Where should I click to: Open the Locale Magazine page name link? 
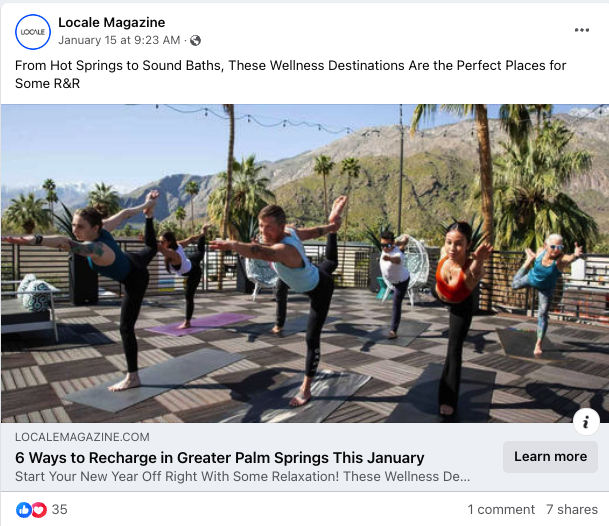click(x=111, y=23)
